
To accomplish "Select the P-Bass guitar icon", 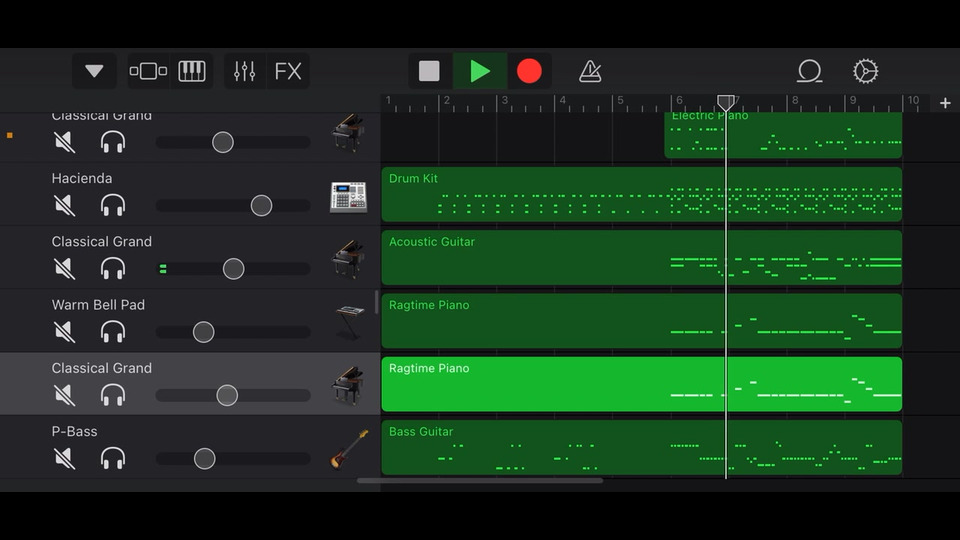I will [x=350, y=449].
